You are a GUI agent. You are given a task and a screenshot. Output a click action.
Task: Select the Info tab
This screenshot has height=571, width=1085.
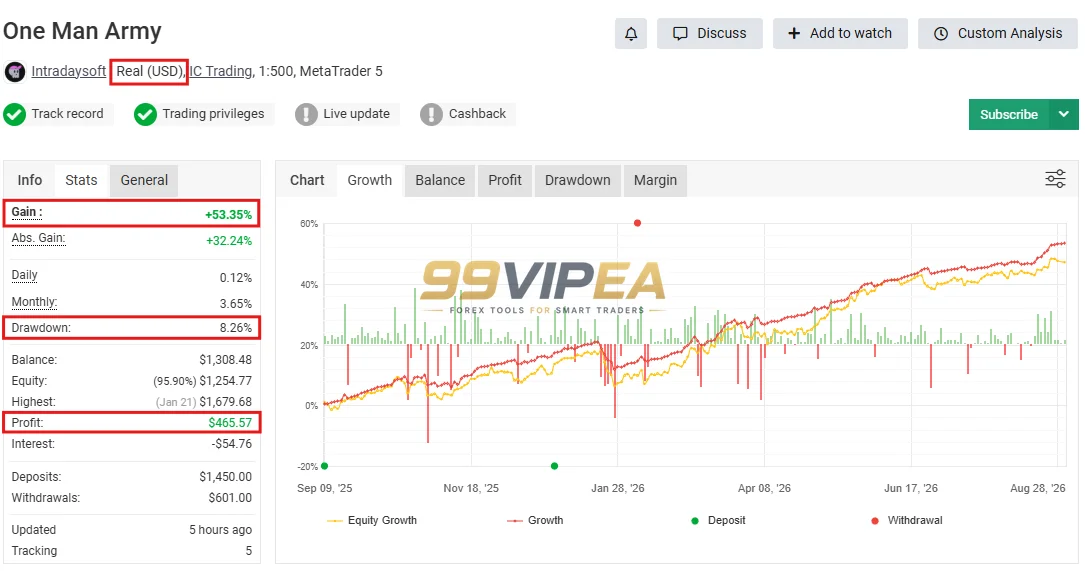coord(30,180)
